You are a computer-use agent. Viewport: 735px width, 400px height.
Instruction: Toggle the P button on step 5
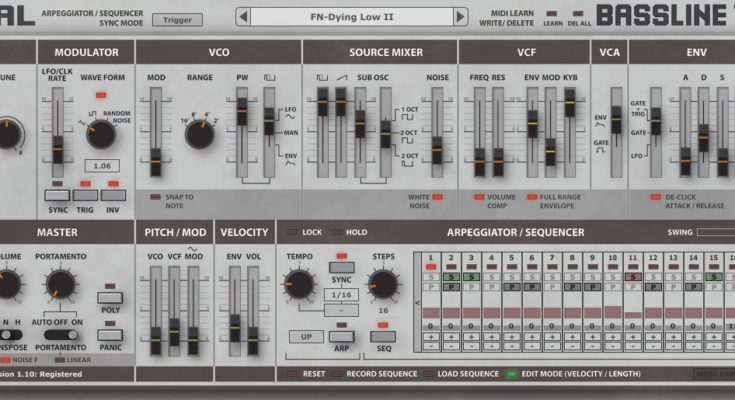(511, 287)
